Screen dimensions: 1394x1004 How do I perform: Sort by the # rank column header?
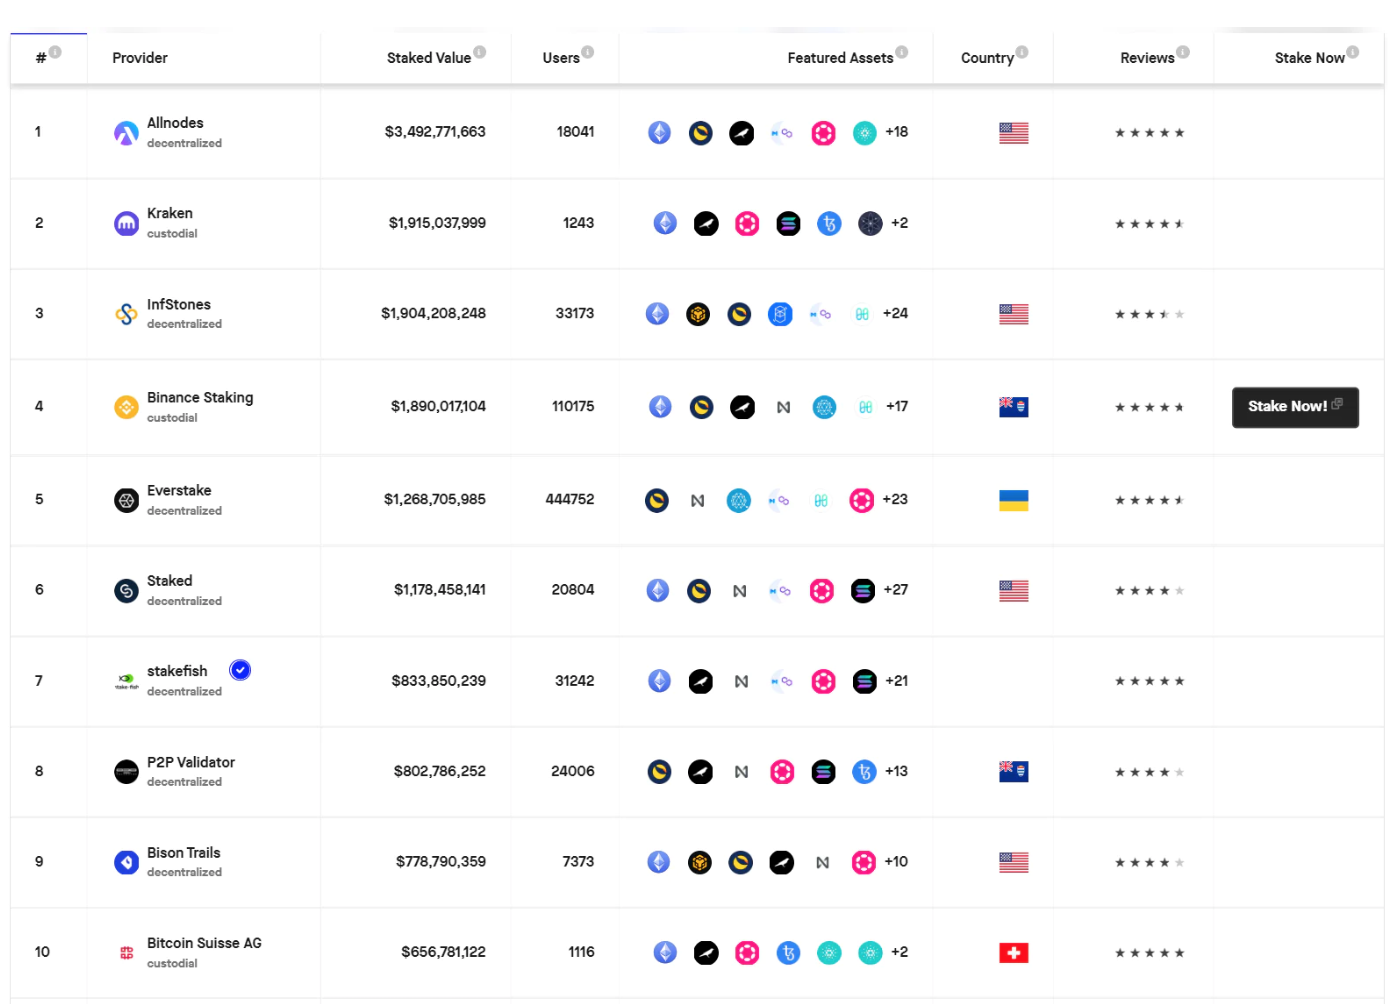40,58
